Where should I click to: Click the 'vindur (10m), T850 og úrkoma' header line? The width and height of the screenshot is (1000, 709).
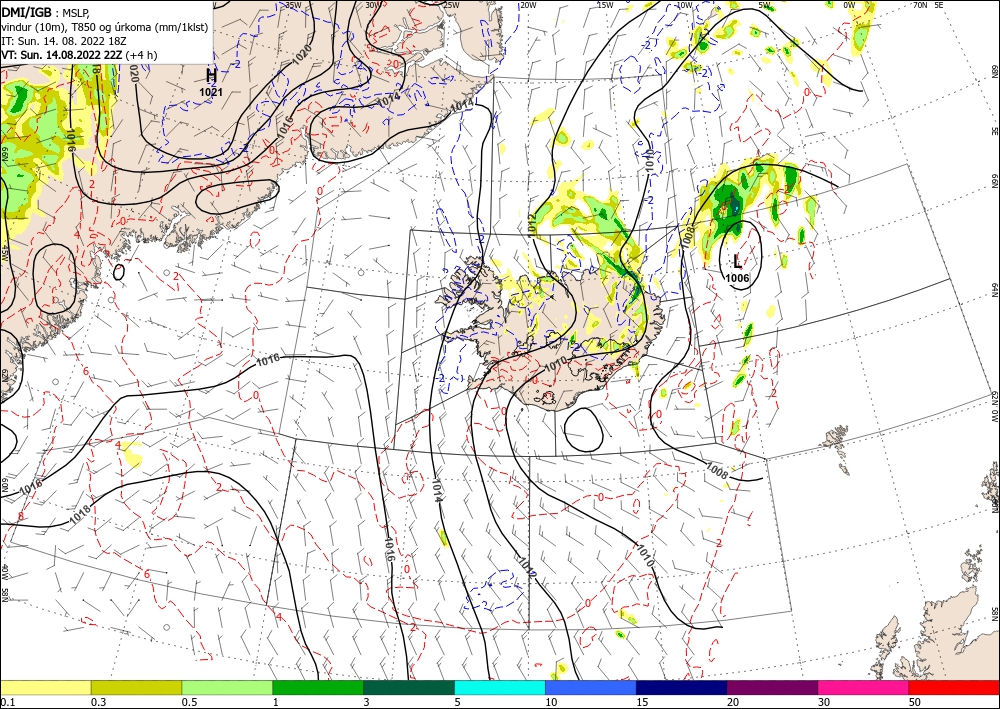coord(105,27)
